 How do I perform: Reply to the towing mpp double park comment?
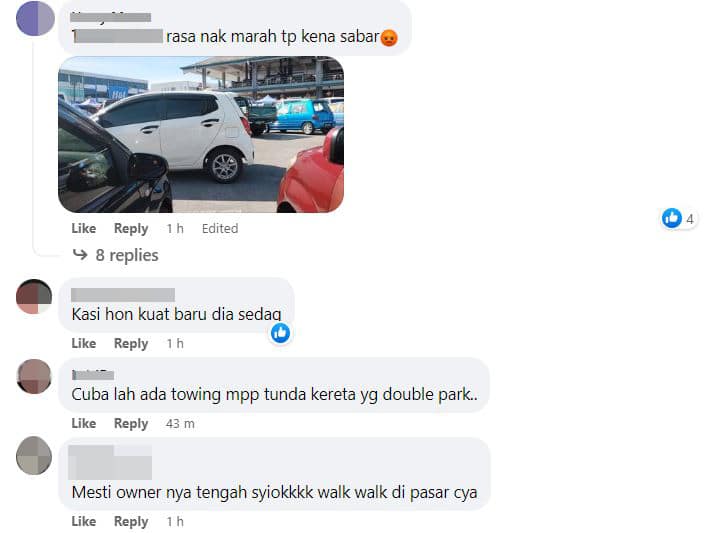131,423
